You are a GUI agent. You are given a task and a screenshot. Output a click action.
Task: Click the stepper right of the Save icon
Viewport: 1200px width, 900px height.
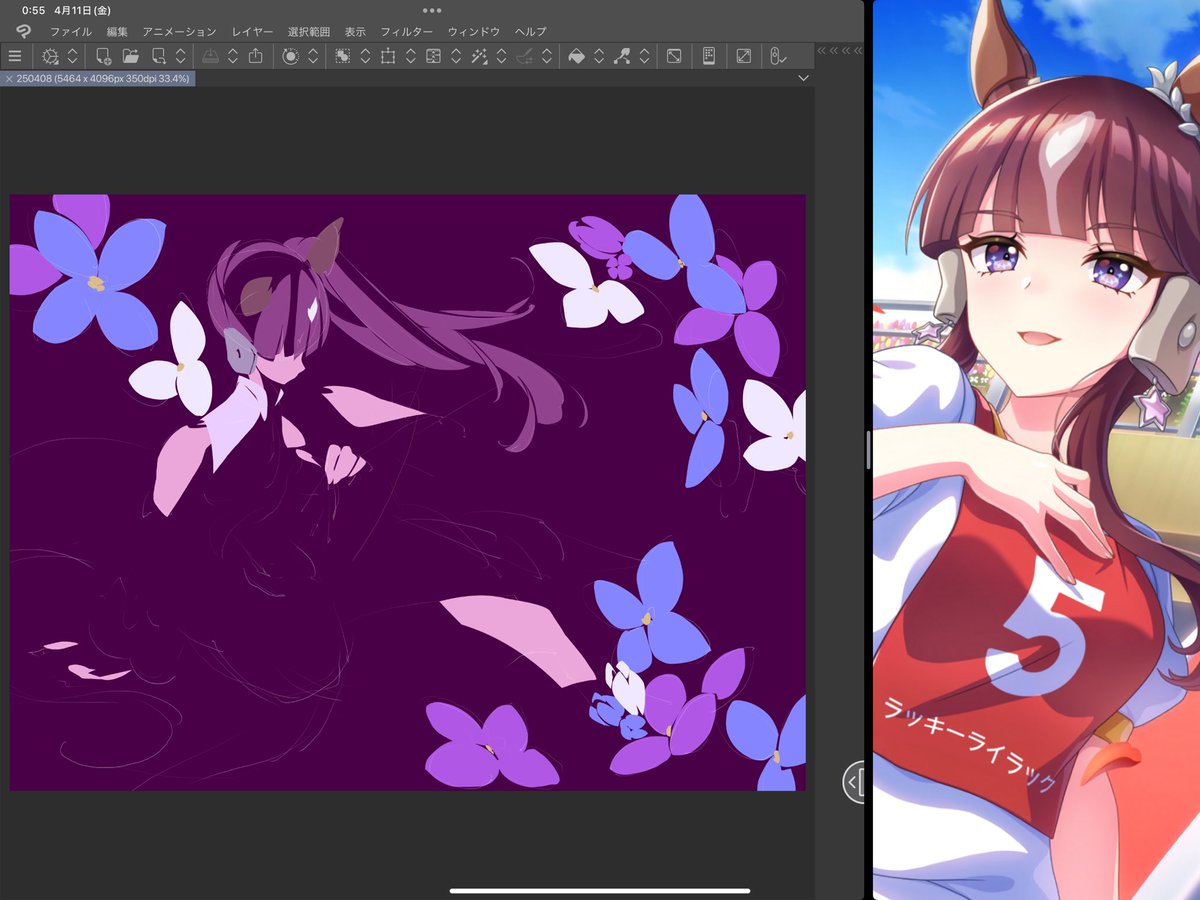tap(180, 56)
